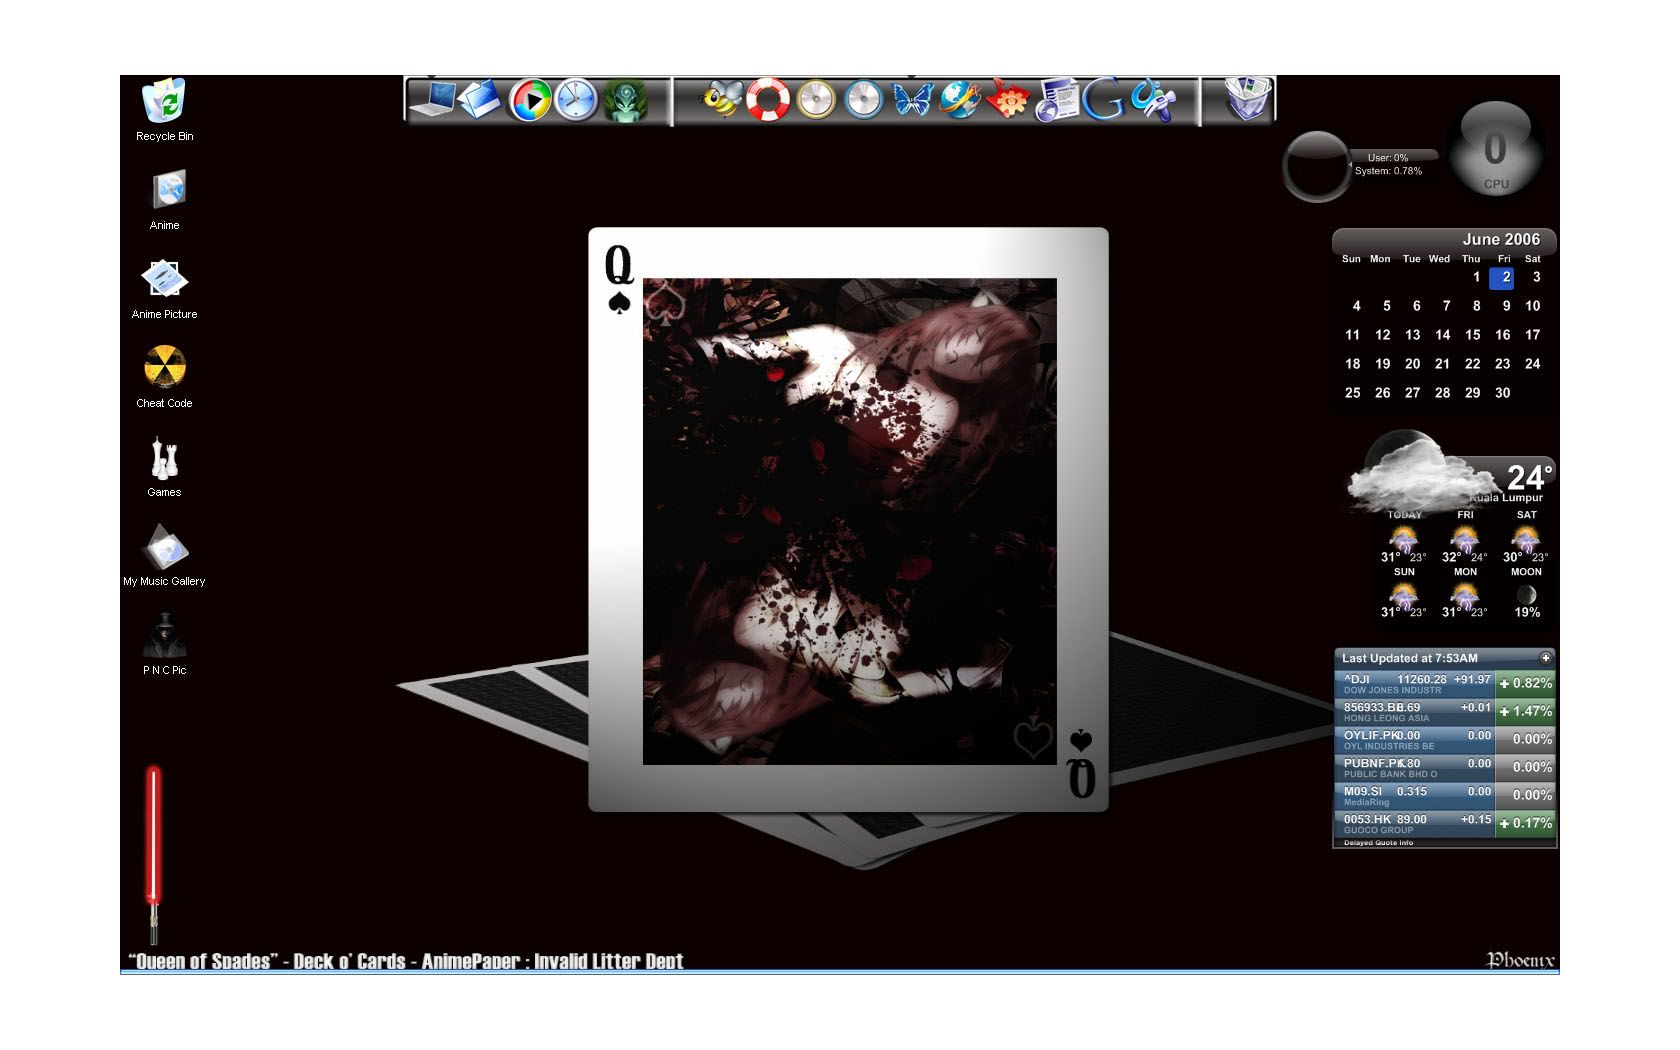Launch the blue butterfly dock icon

click(x=912, y=100)
